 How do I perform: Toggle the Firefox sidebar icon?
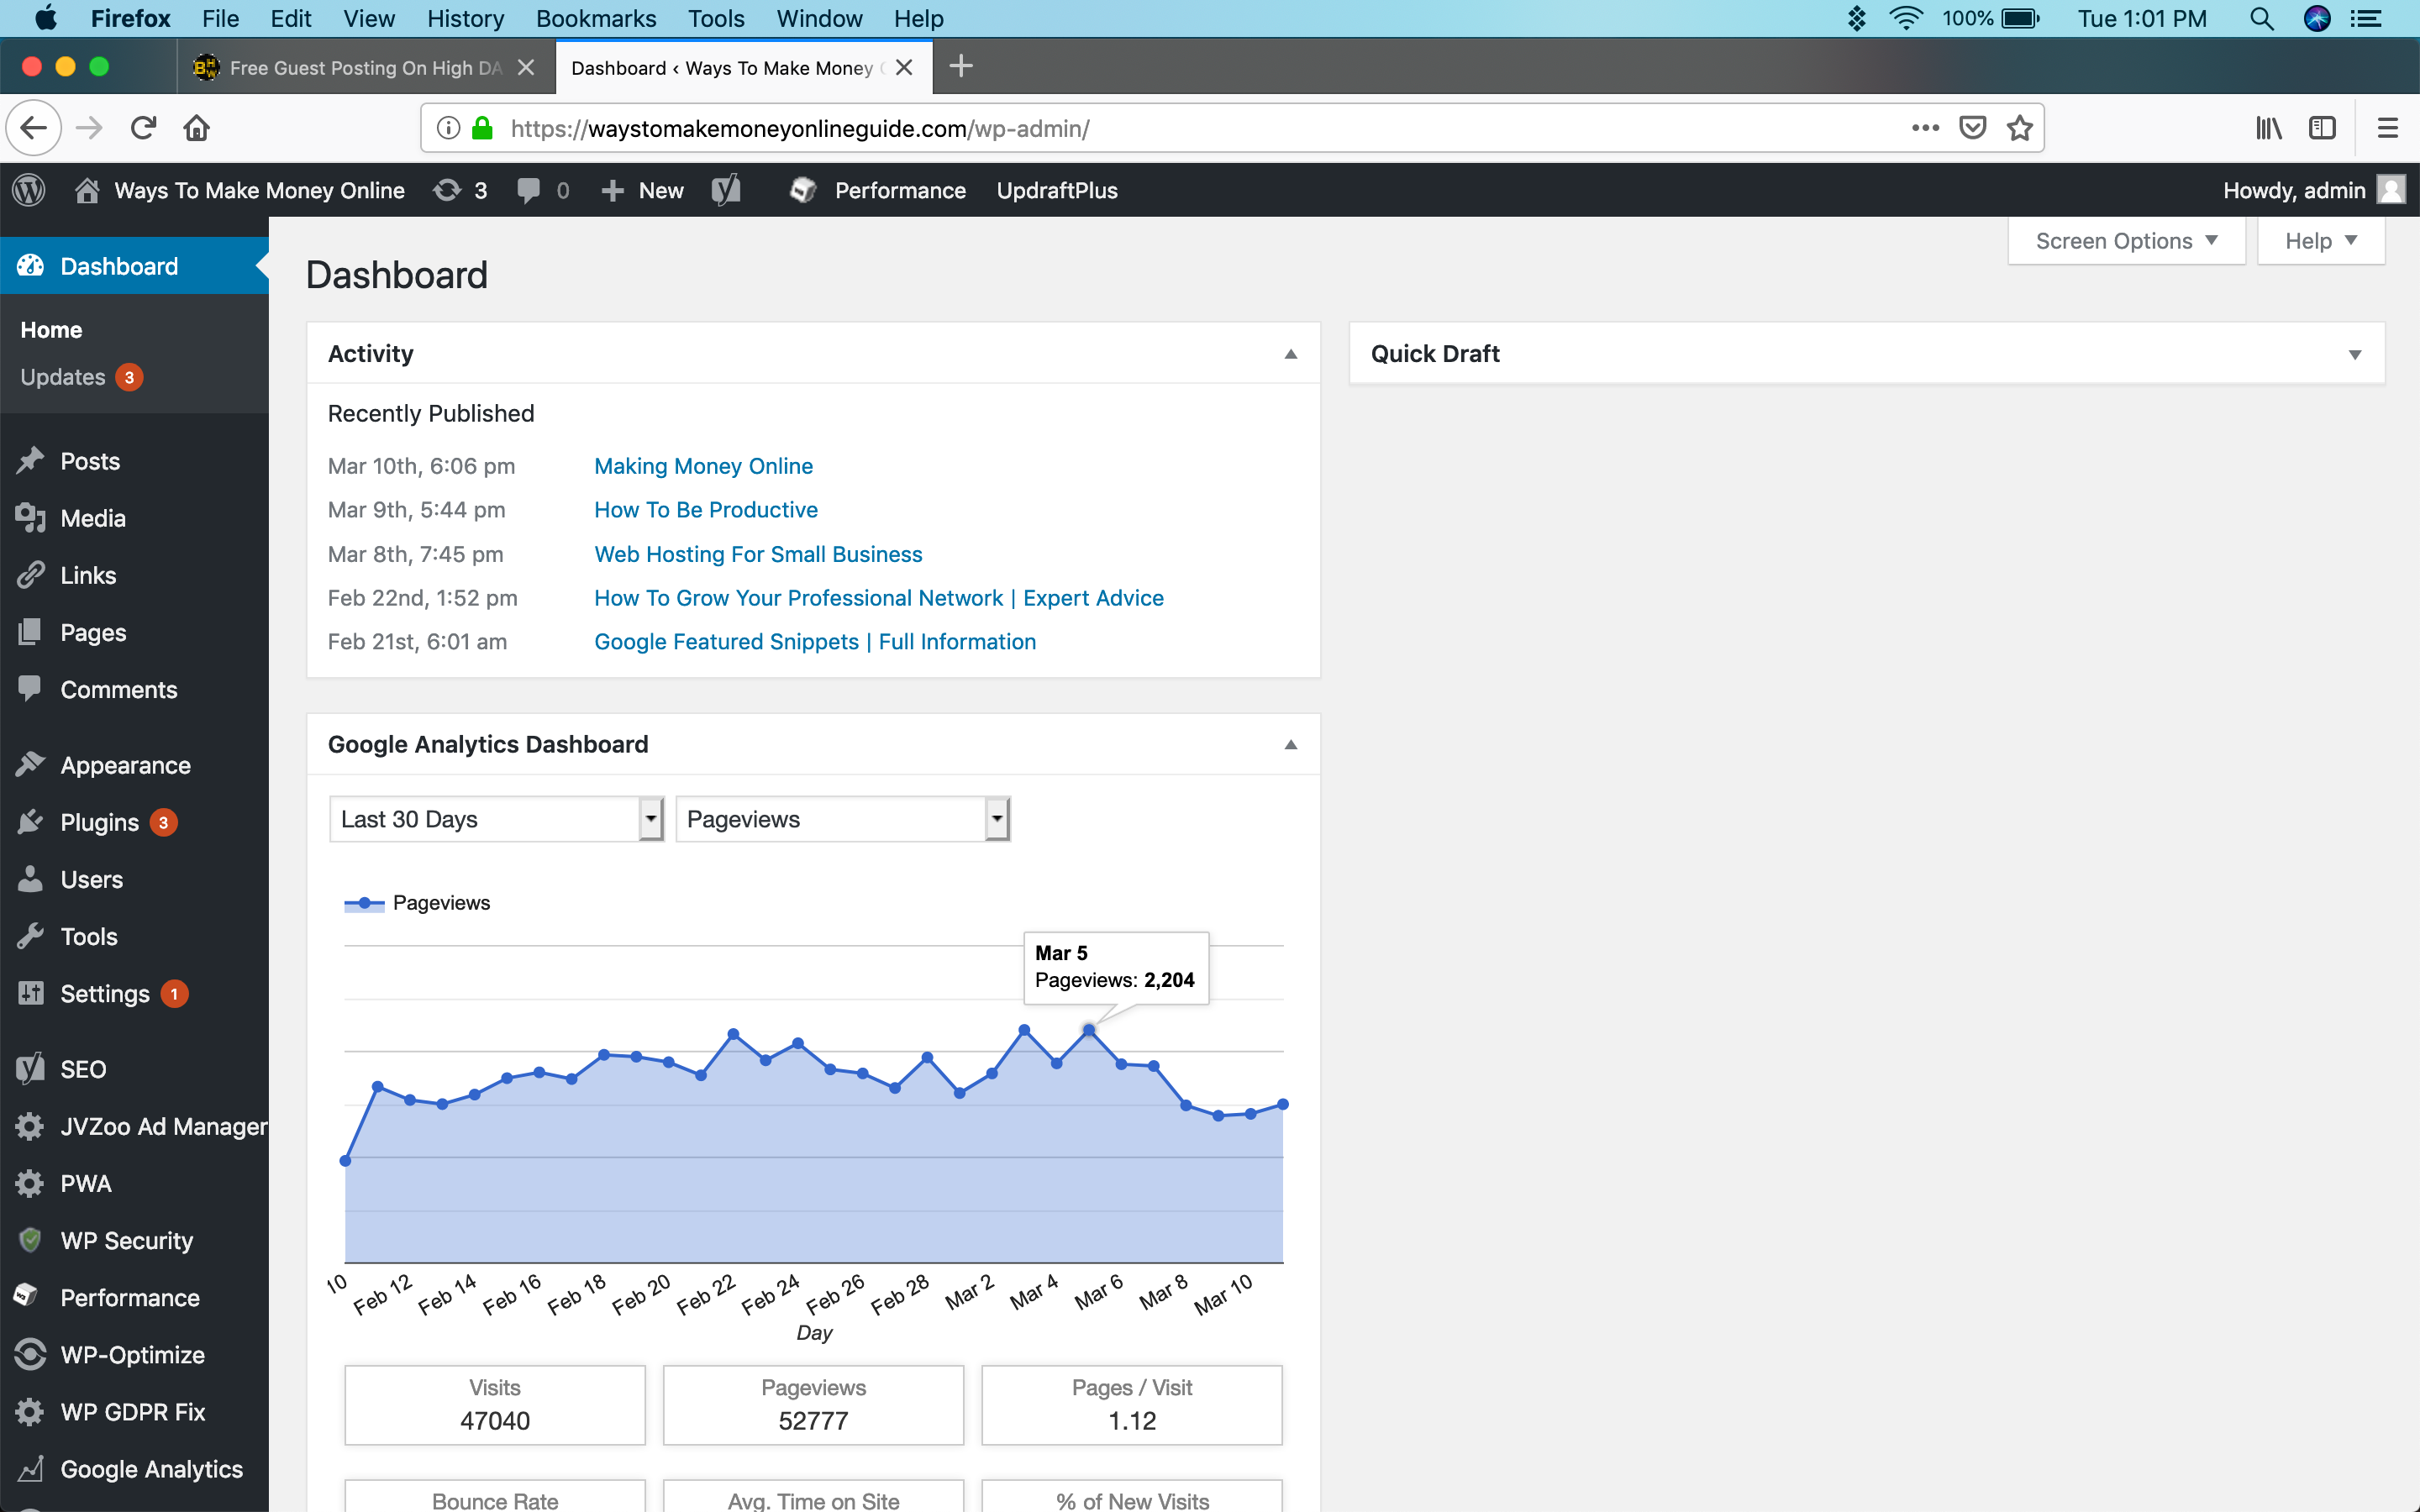point(2322,128)
